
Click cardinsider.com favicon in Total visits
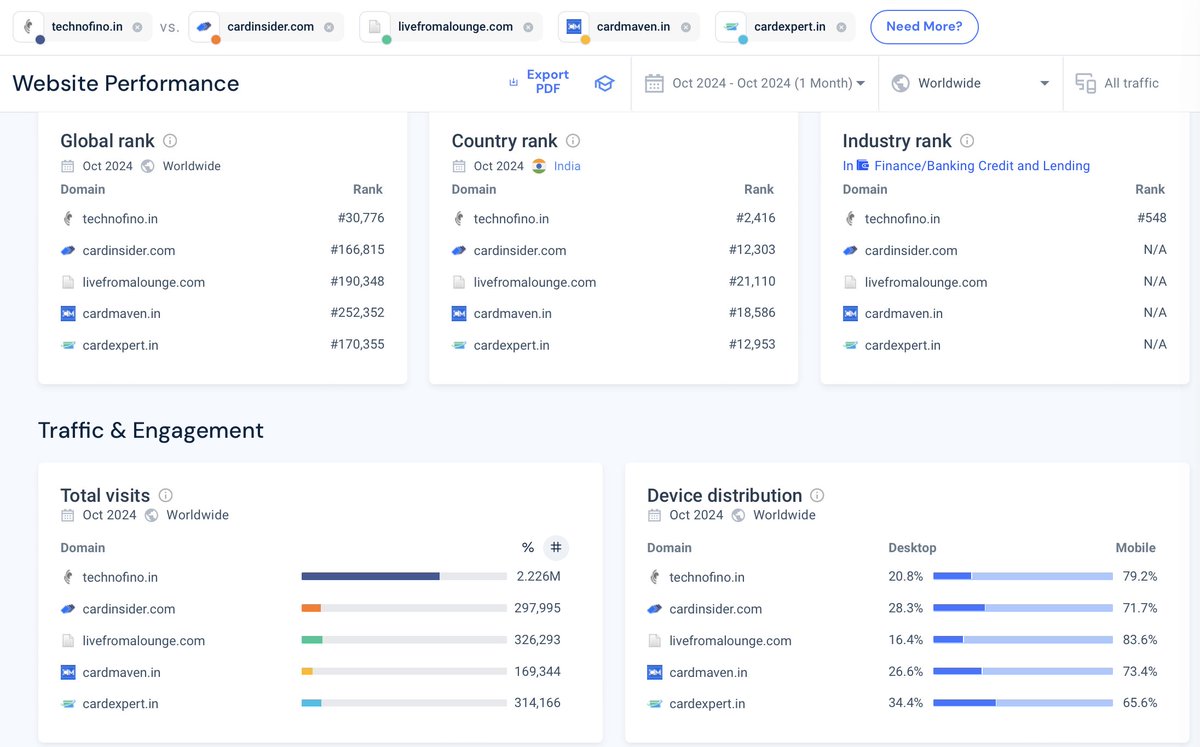[x=68, y=608]
